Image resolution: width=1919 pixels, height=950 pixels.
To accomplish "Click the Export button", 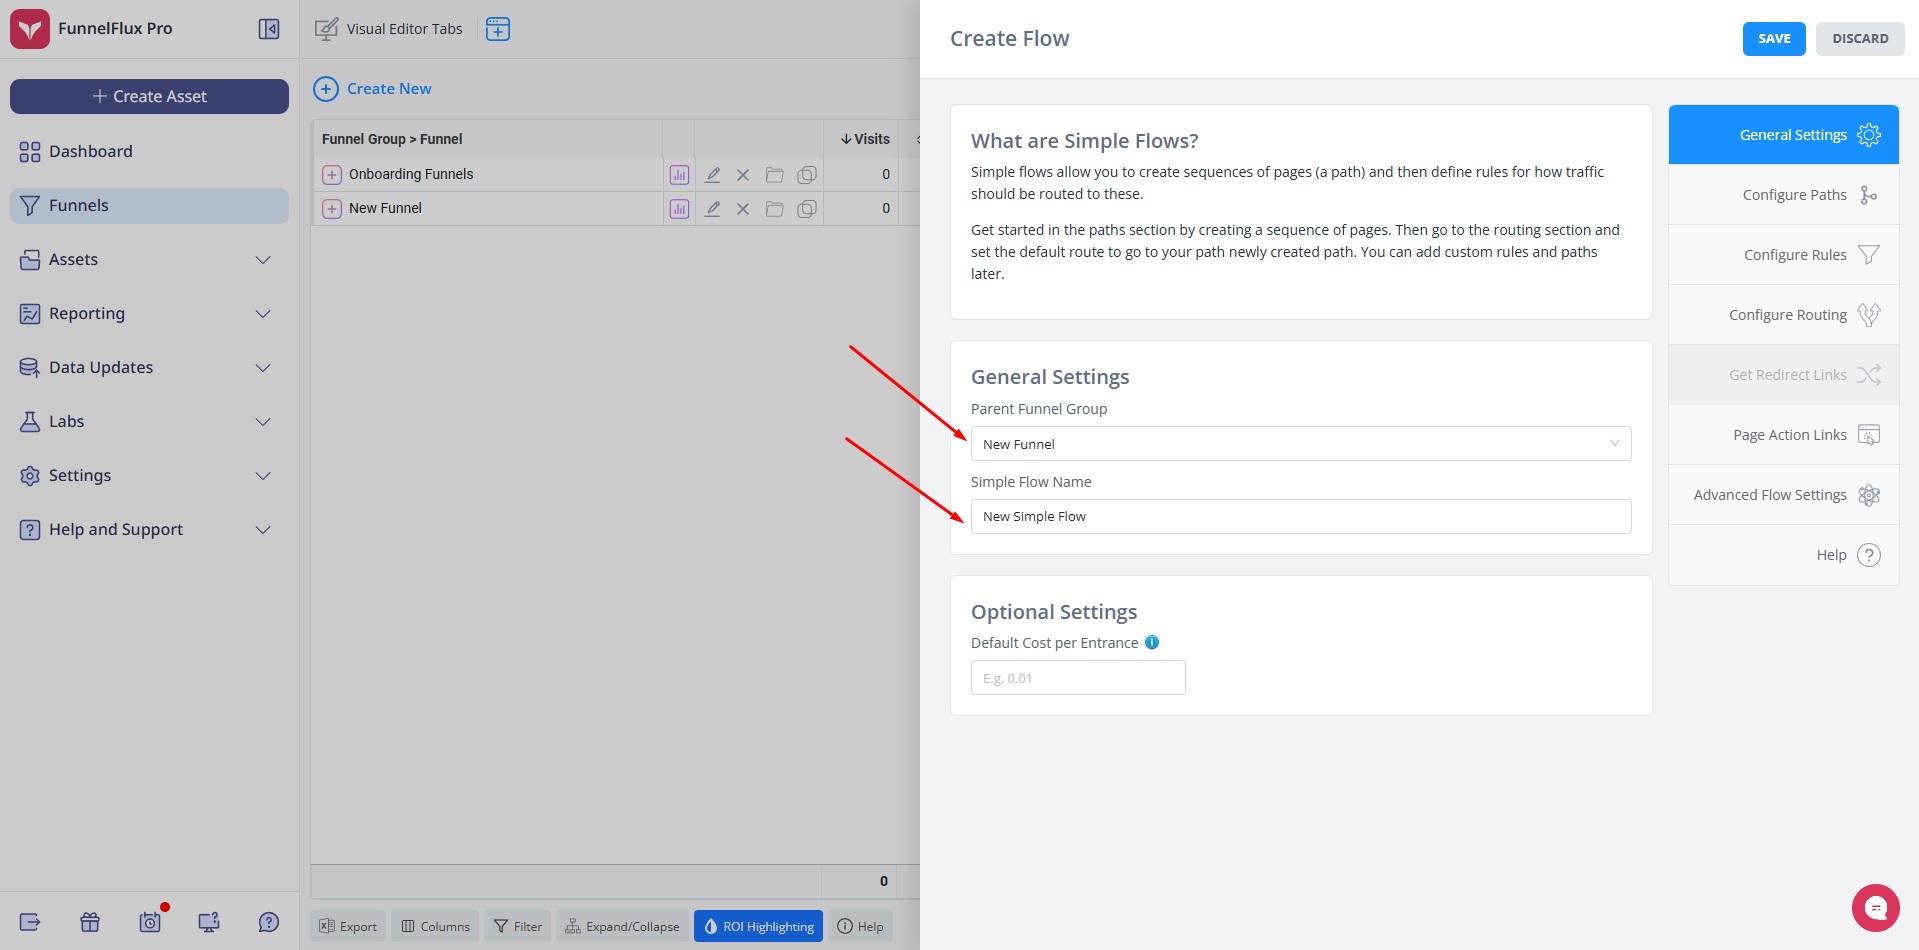I will click(x=348, y=927).
